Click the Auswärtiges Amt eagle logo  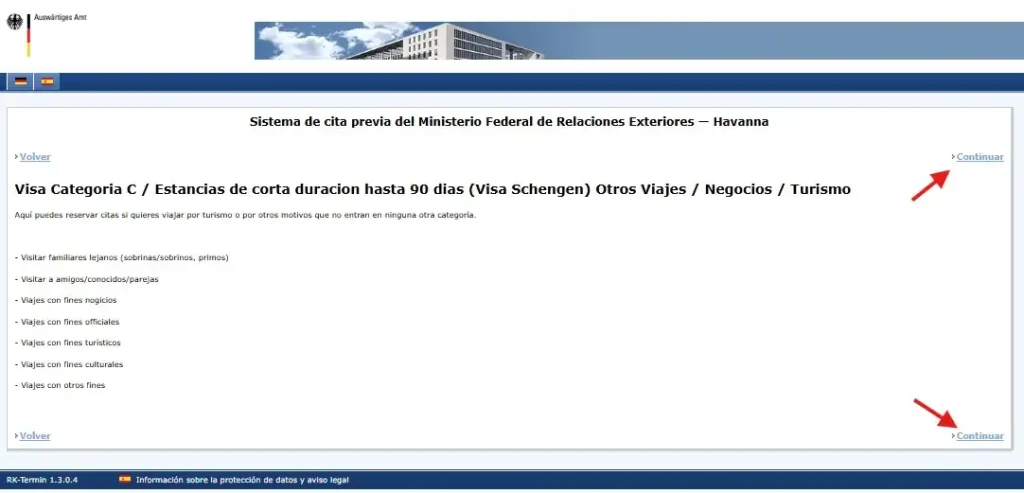[14, 22]
